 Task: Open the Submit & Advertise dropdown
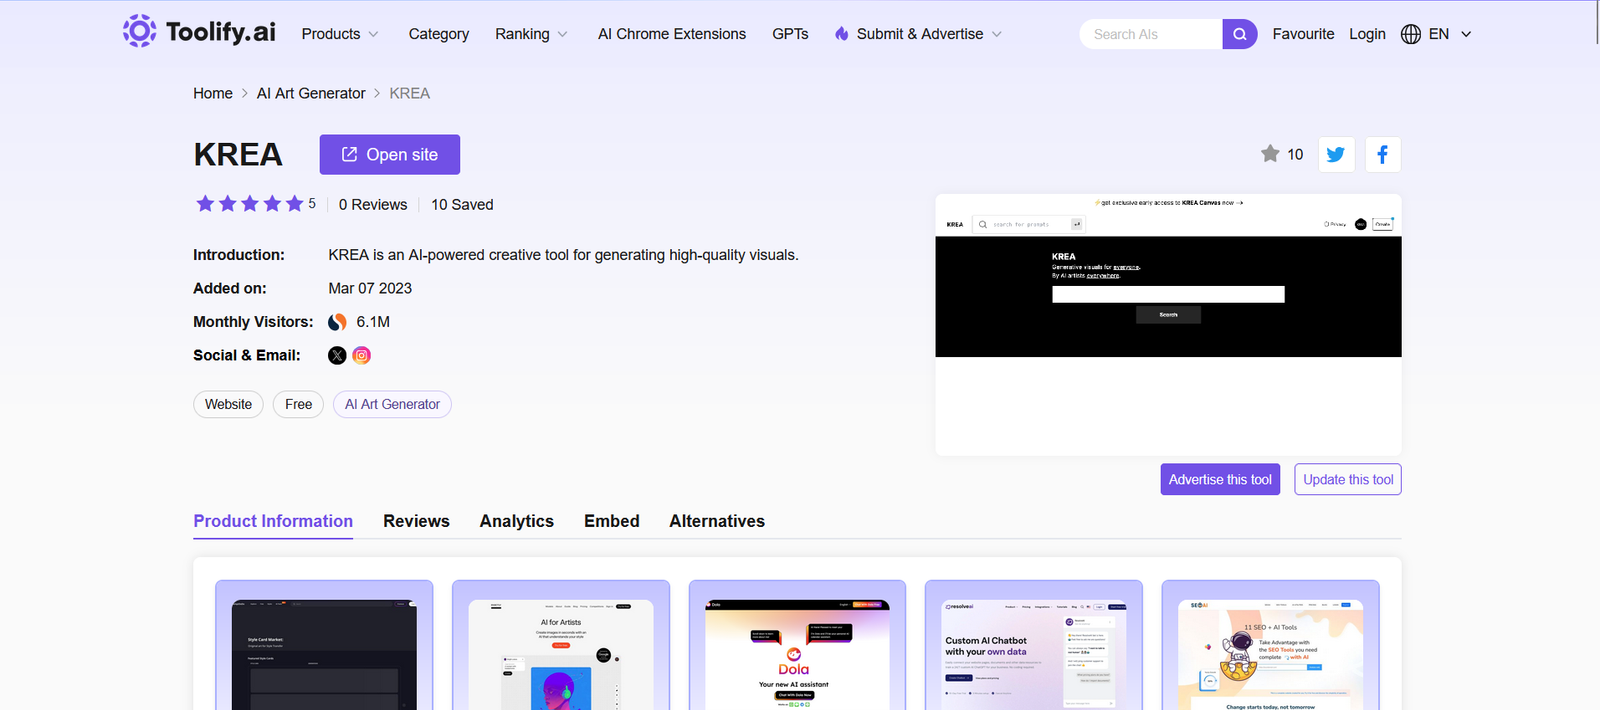918,34
